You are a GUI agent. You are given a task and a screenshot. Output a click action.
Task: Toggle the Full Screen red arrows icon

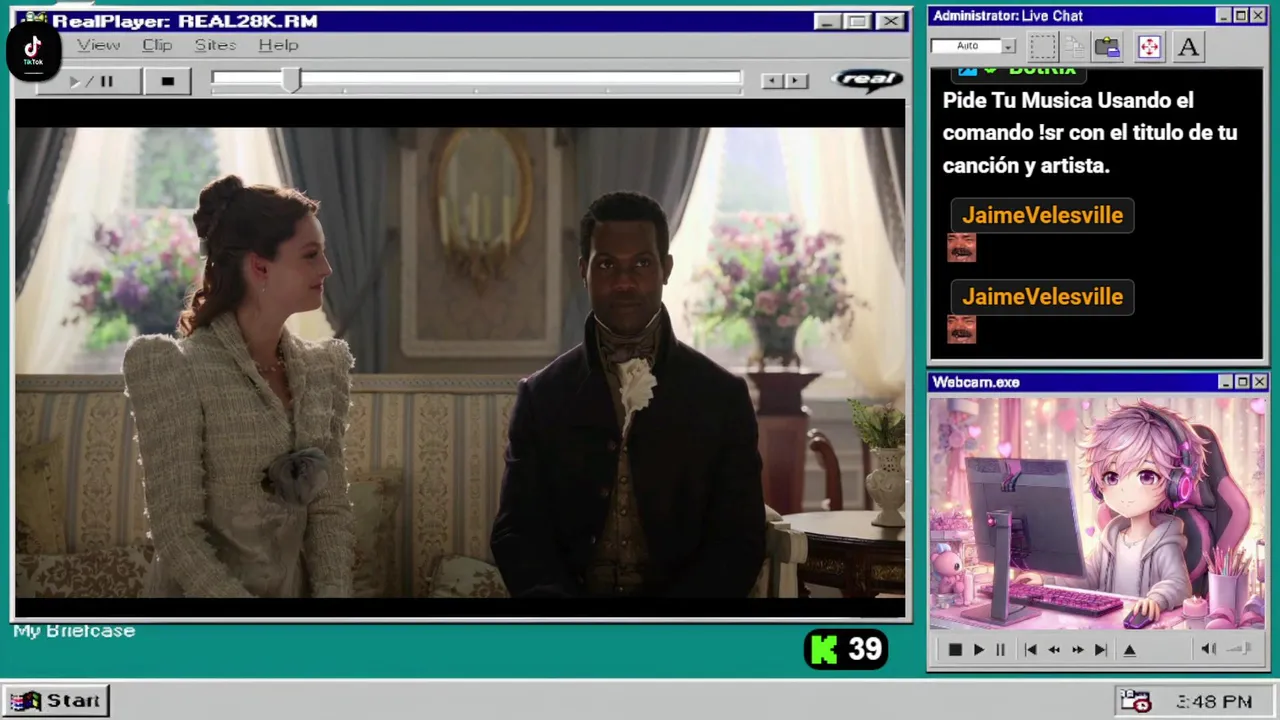(1149, 46)
